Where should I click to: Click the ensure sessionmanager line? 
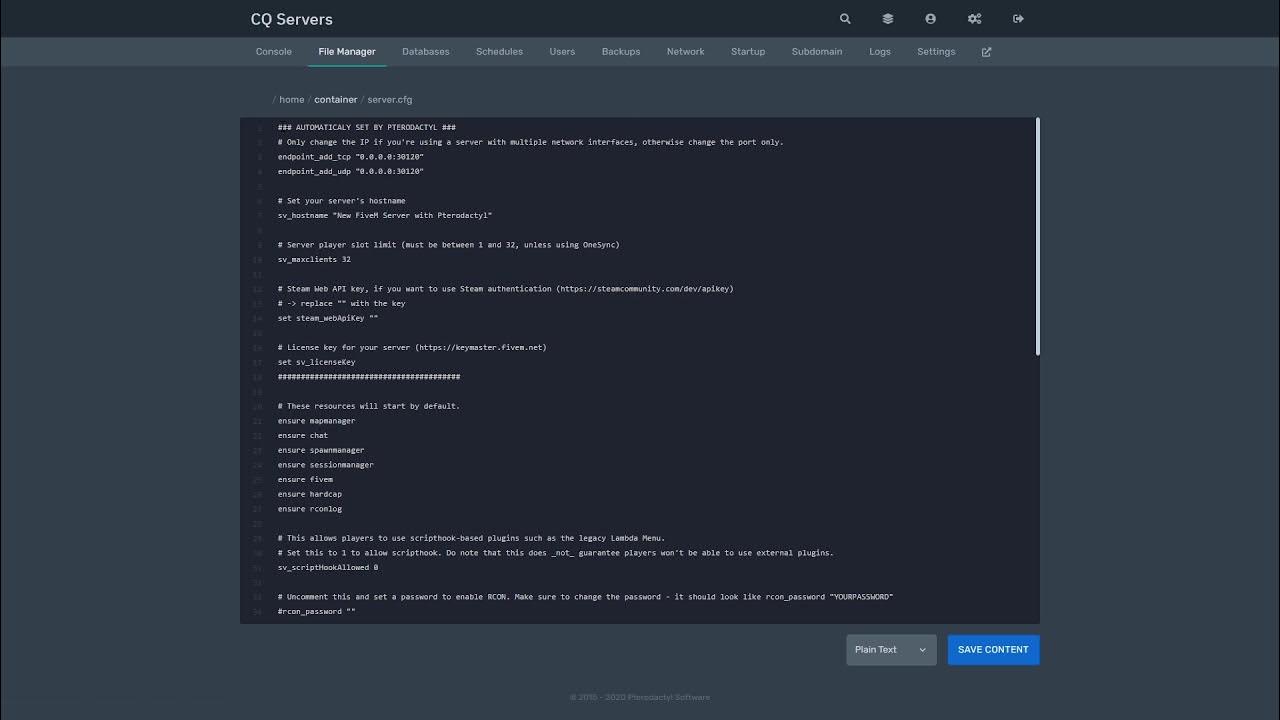tap(326, 465)
